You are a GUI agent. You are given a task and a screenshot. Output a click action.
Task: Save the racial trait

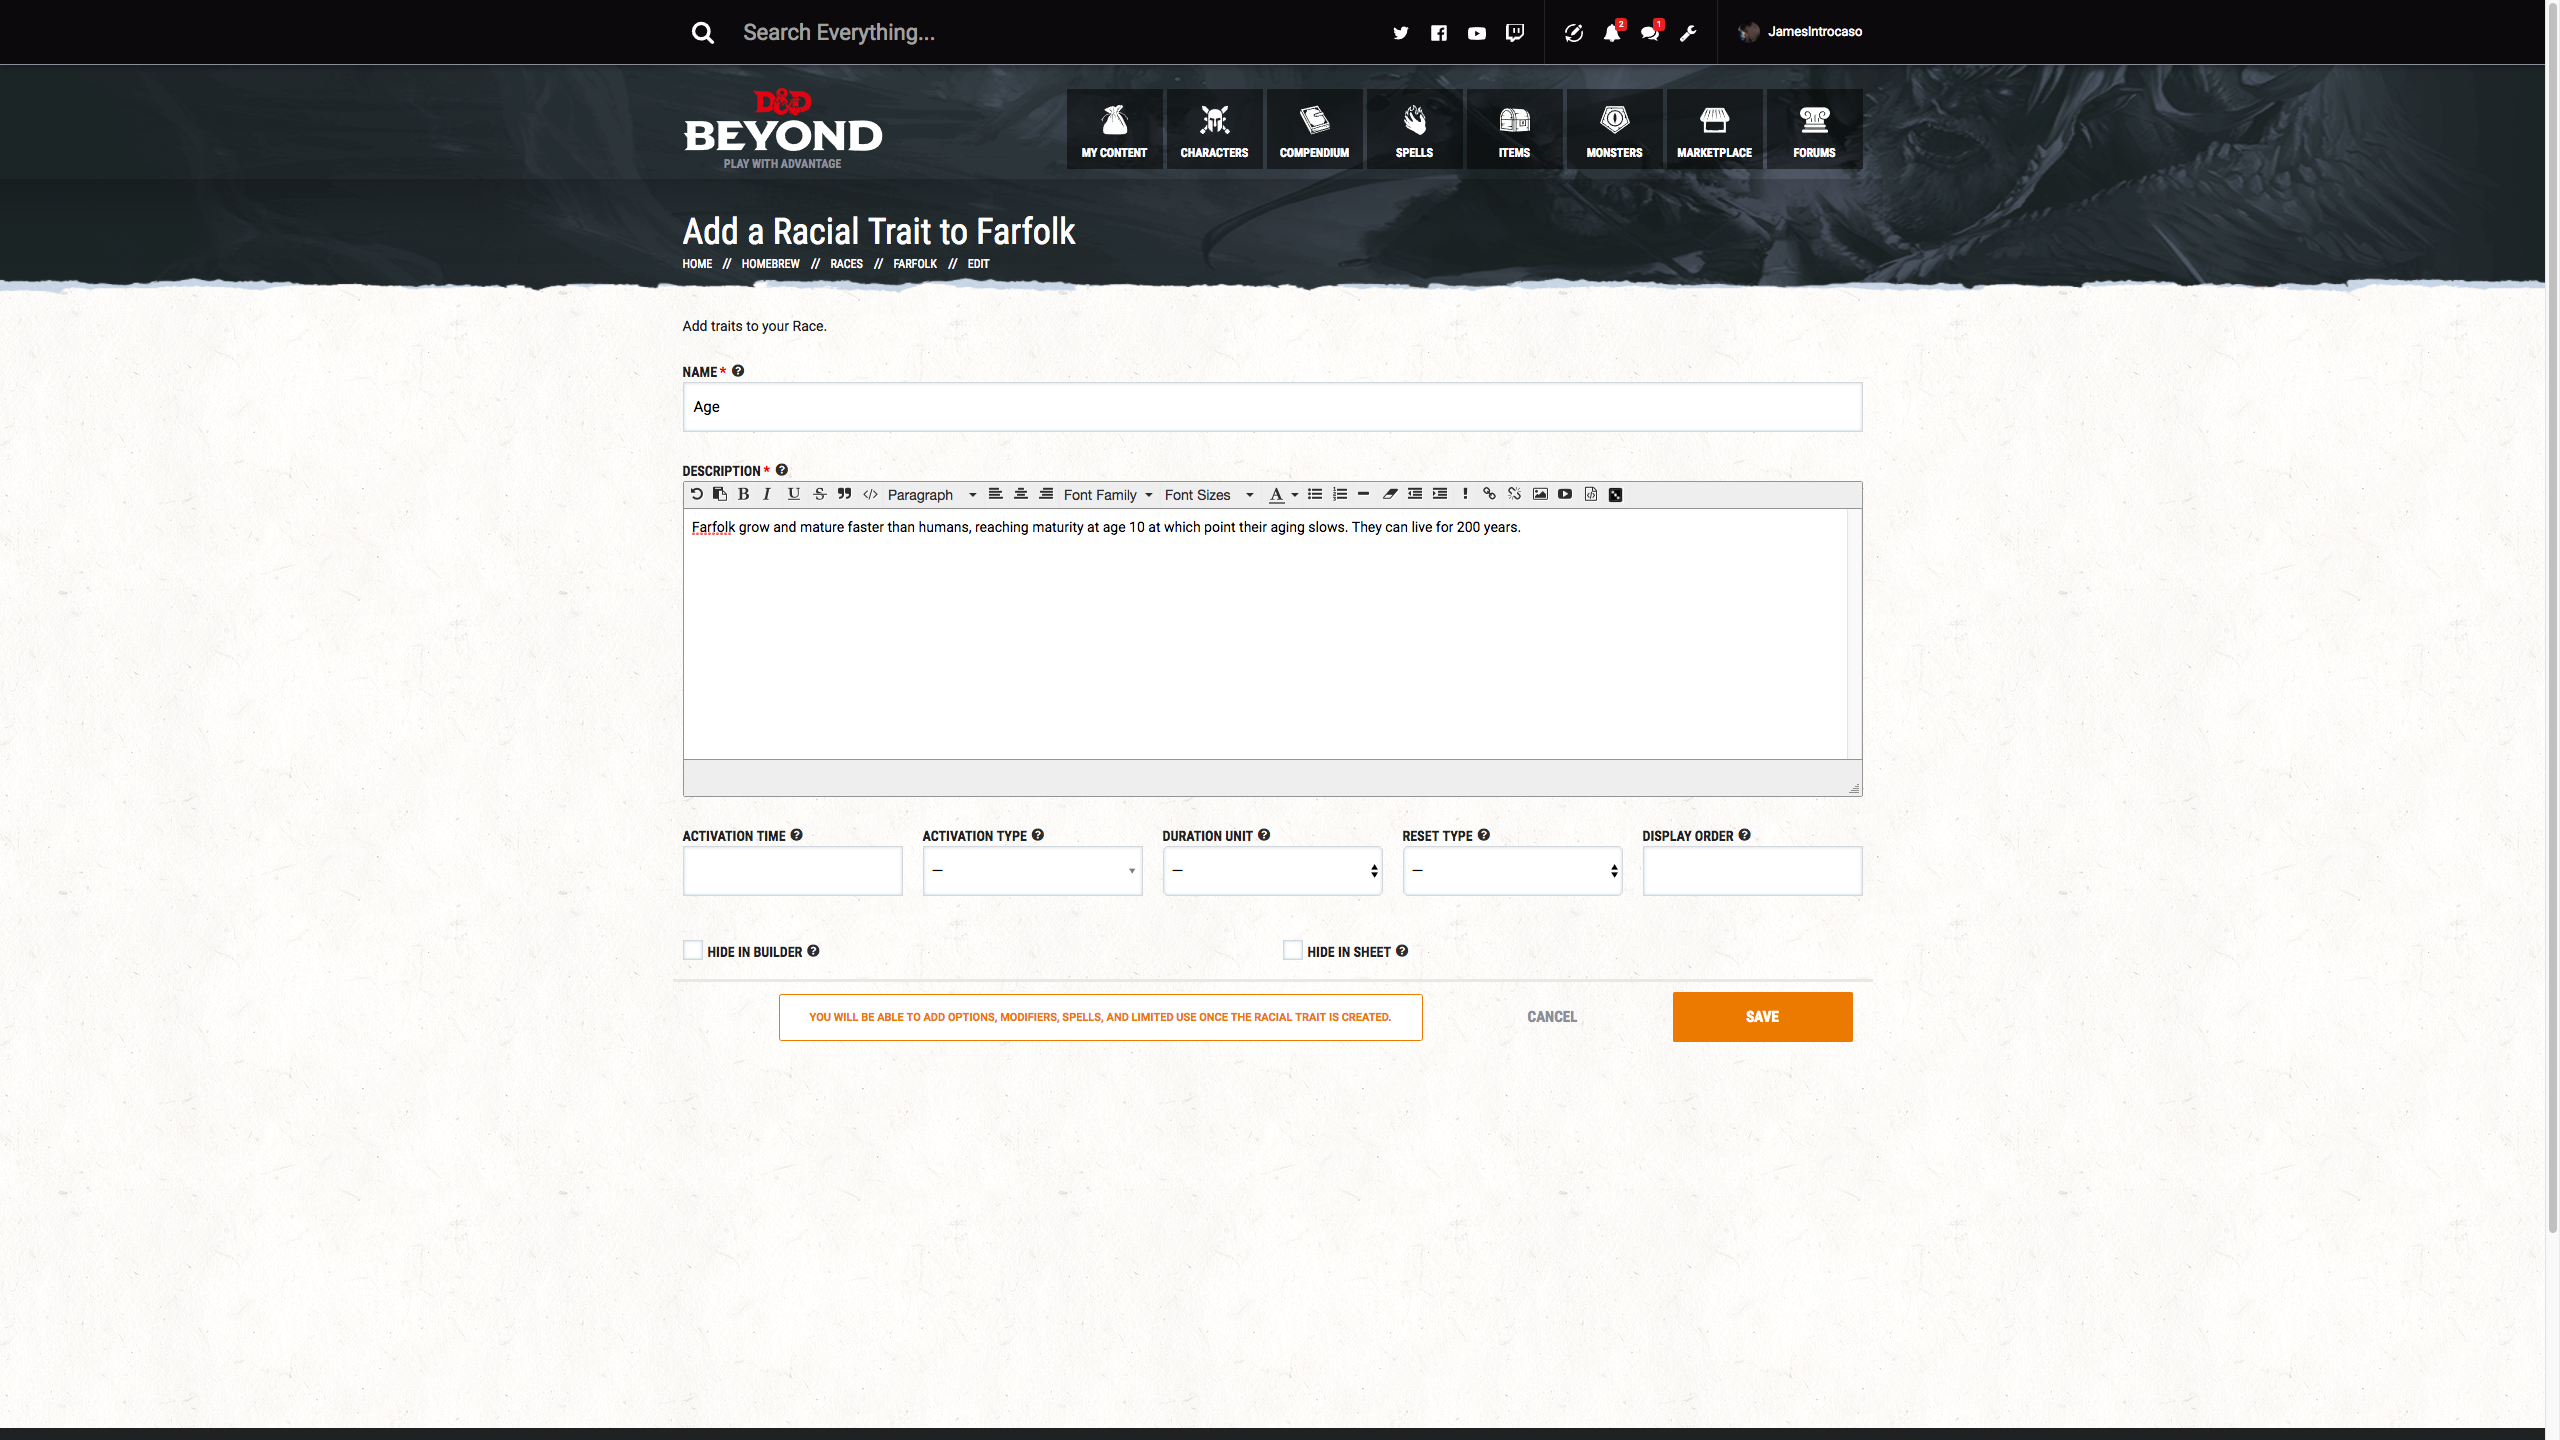[1762, 1016]
